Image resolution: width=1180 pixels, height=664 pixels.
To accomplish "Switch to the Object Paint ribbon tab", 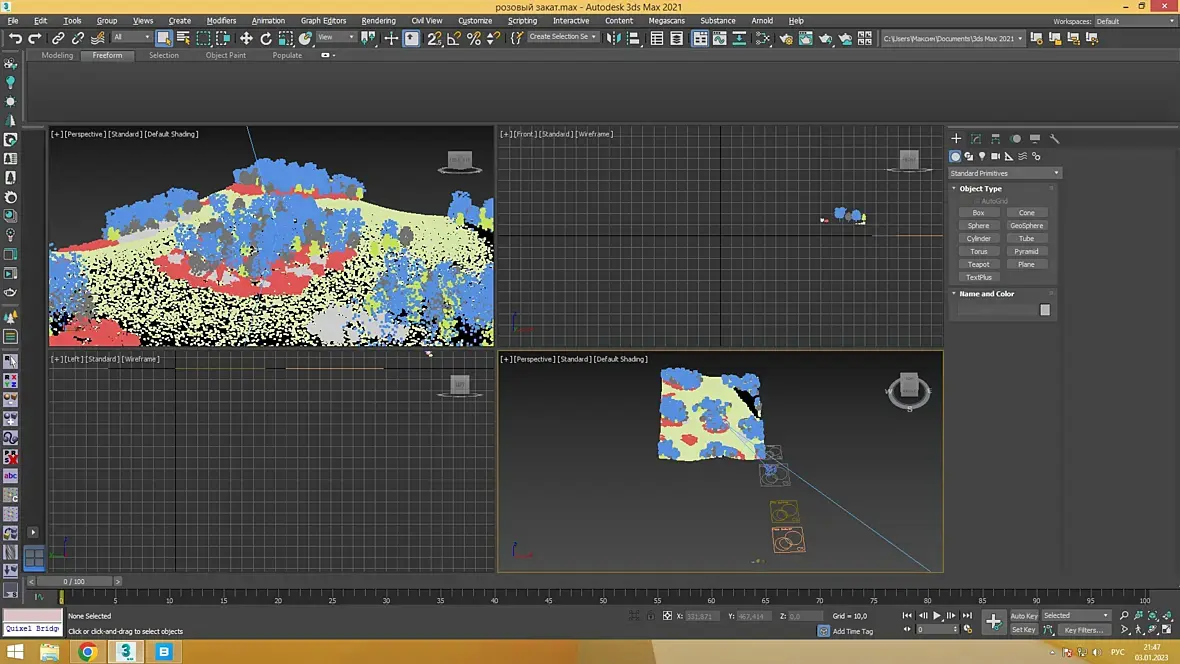I will coord(225,55).
